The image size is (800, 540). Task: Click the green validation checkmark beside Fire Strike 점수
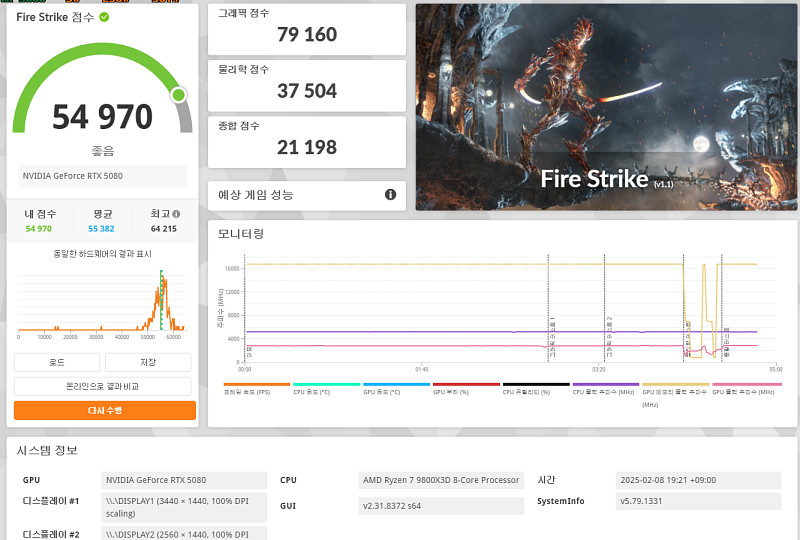105,17
